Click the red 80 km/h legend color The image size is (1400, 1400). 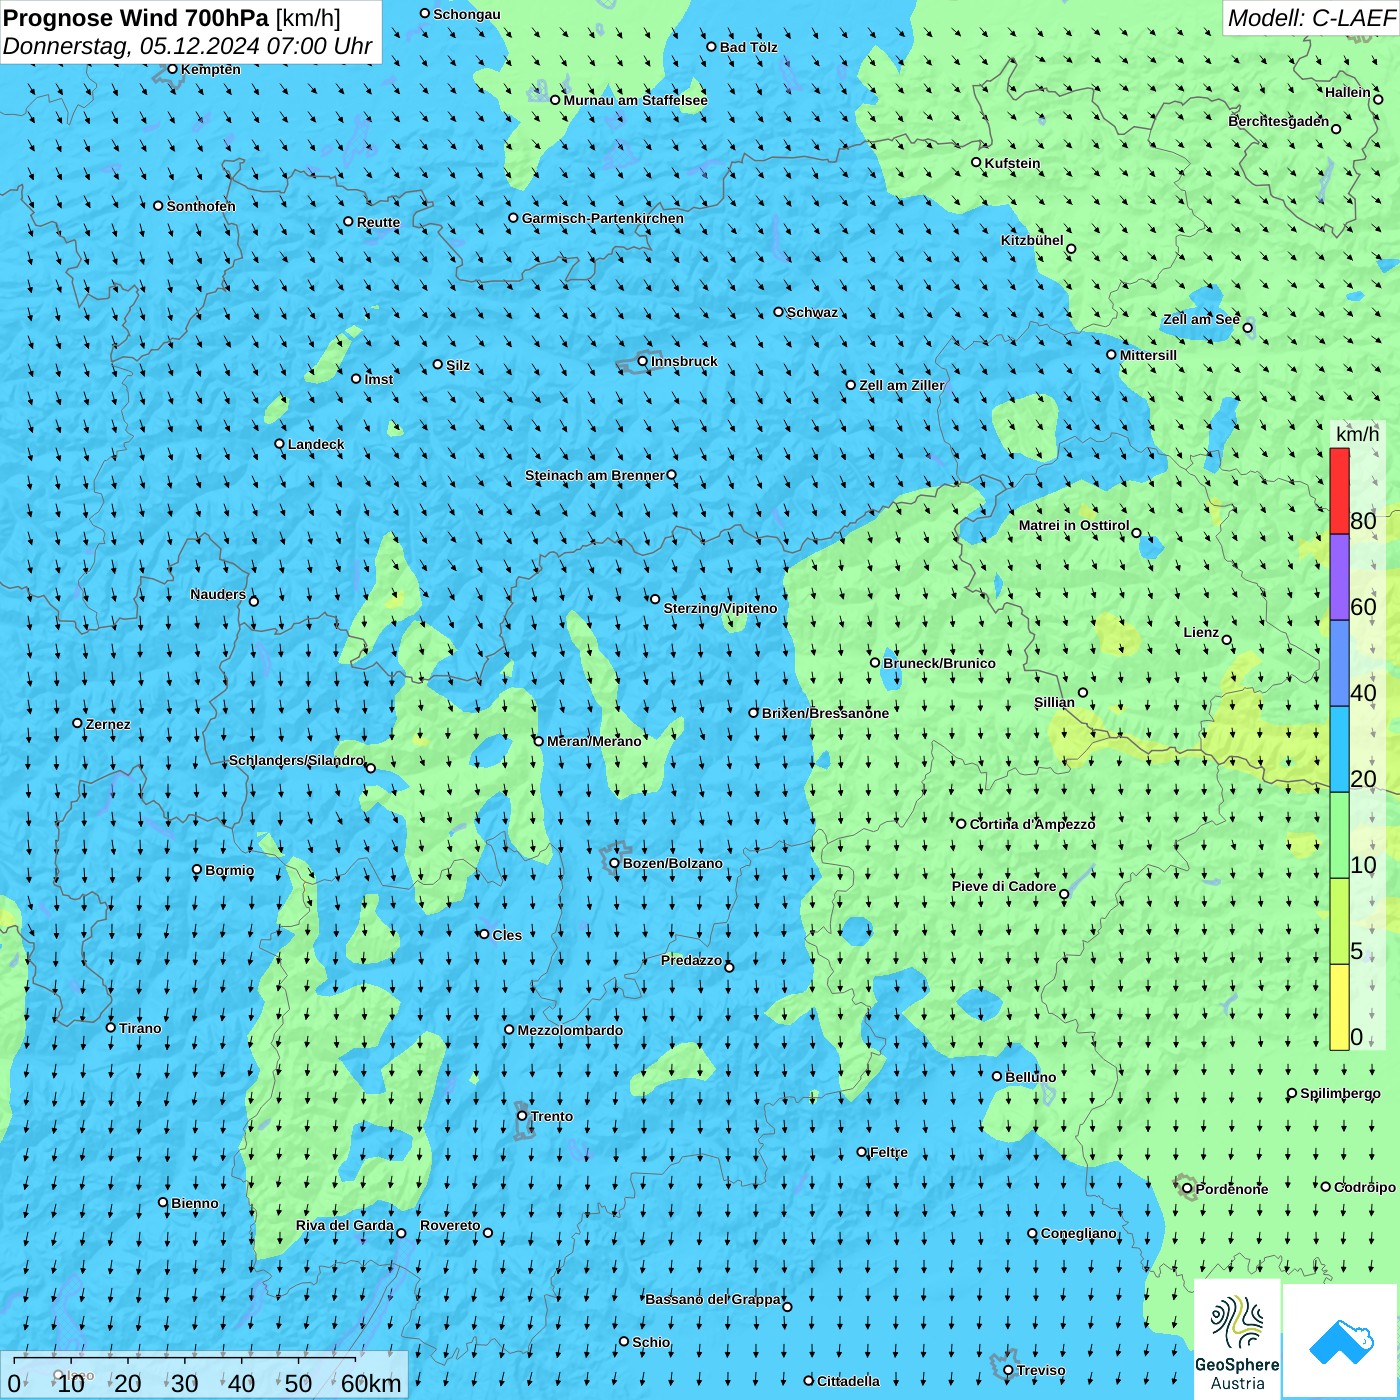pos(1339,491)
